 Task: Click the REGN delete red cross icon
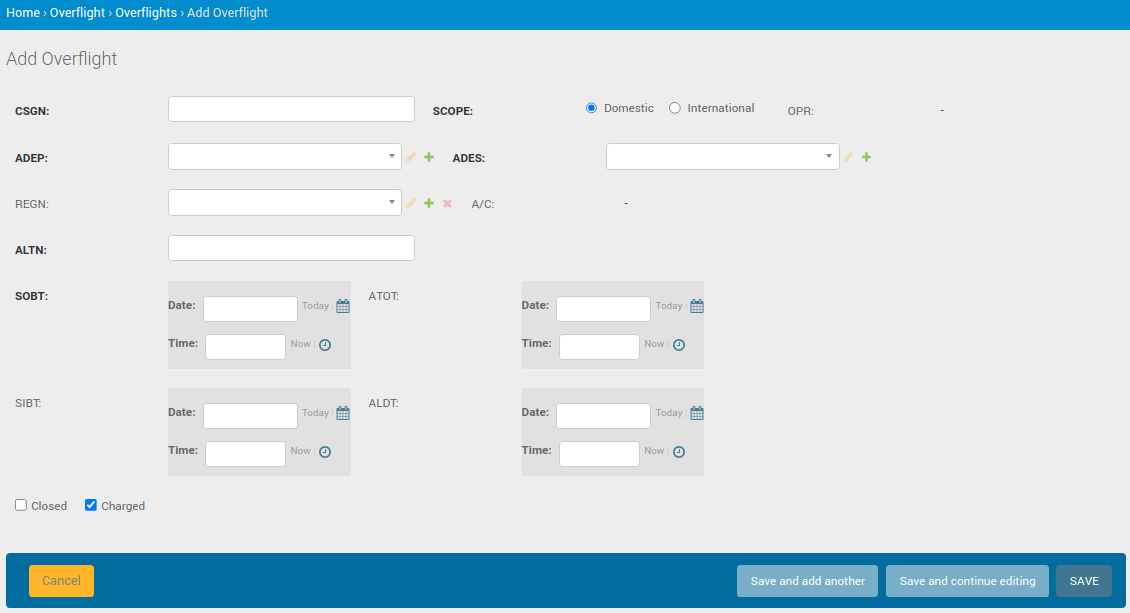[448, 203]
